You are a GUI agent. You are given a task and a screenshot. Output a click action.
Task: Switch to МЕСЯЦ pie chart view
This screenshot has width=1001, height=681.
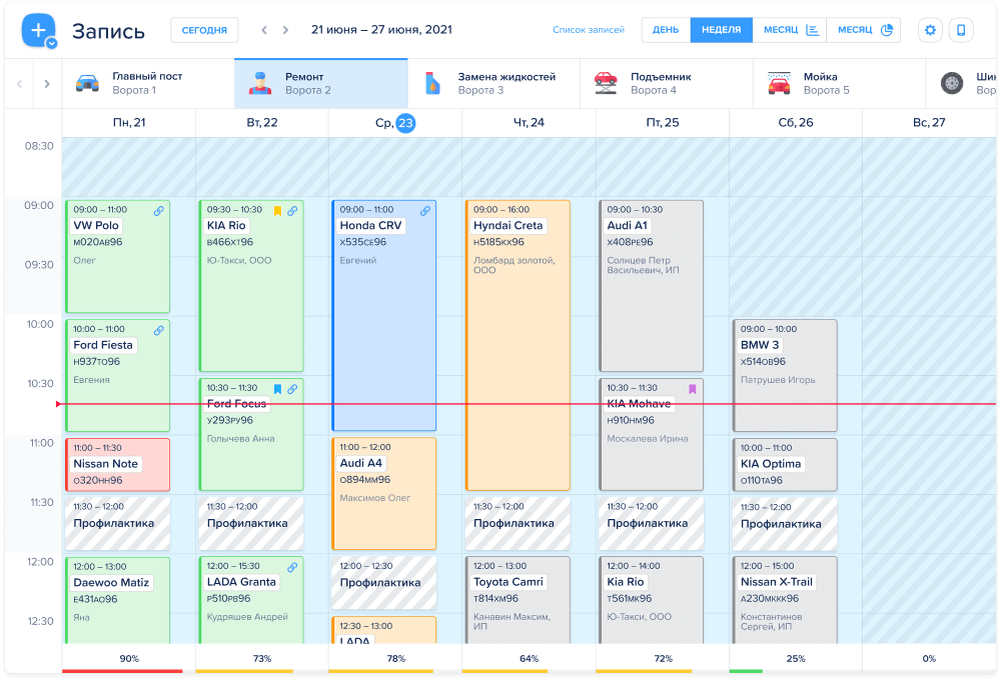[864, 30]
